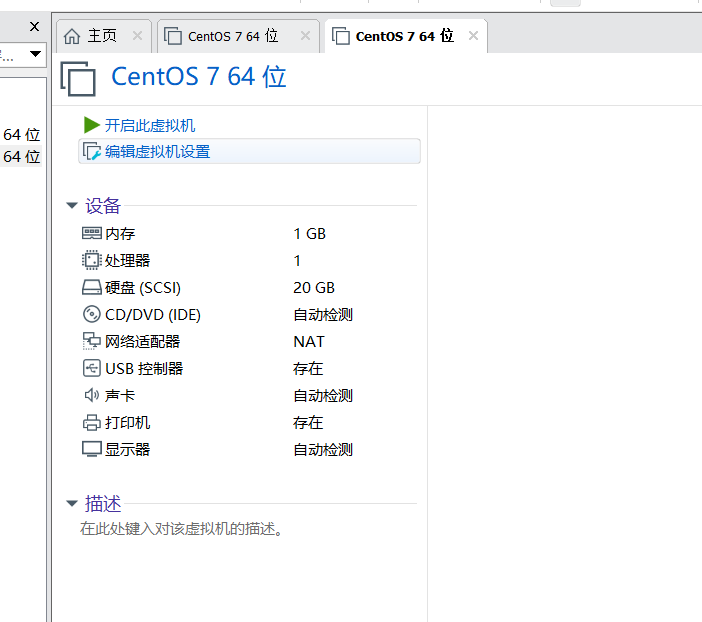Click the memory 内存 icon
This screenshot has width=702, height=622.
(92, 233)
